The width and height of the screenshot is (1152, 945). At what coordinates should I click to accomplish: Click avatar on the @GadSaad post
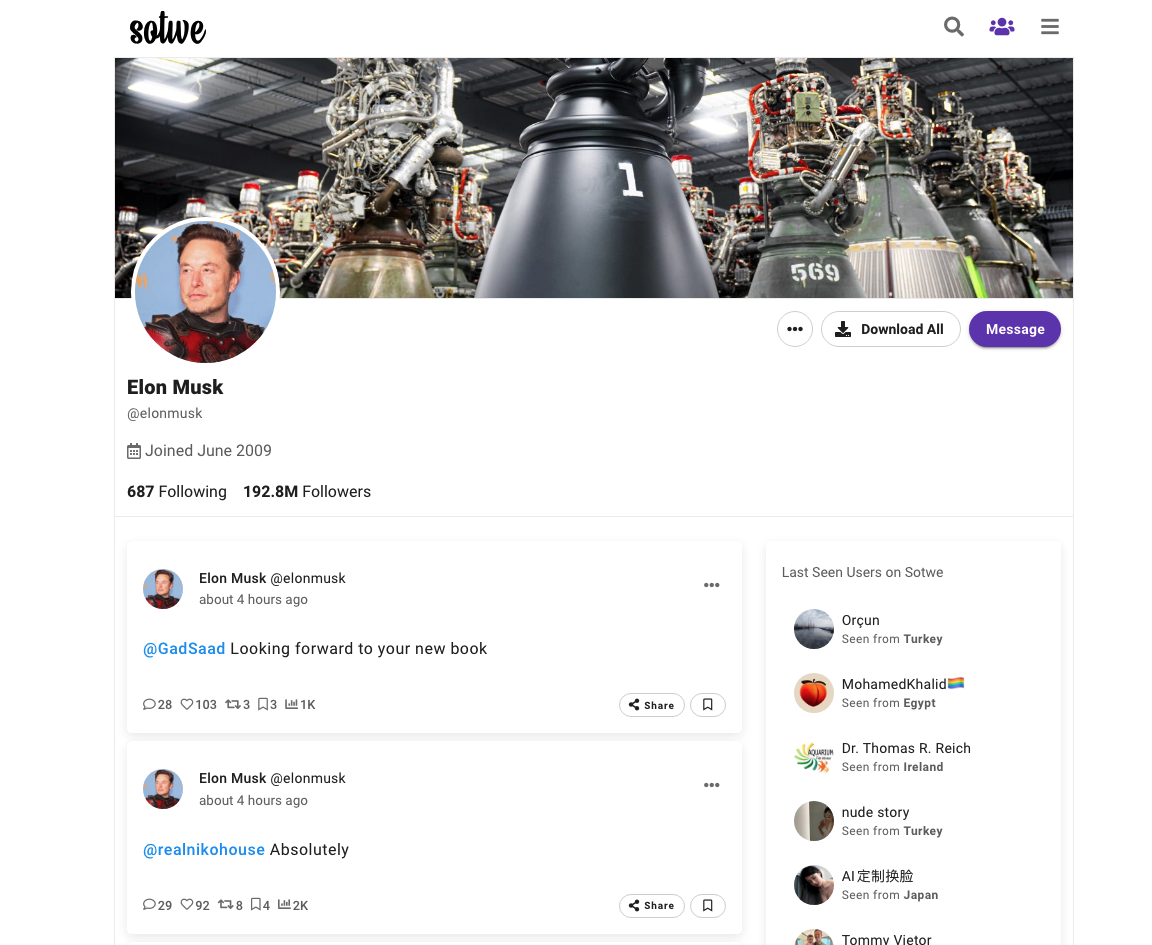(163, 589)
